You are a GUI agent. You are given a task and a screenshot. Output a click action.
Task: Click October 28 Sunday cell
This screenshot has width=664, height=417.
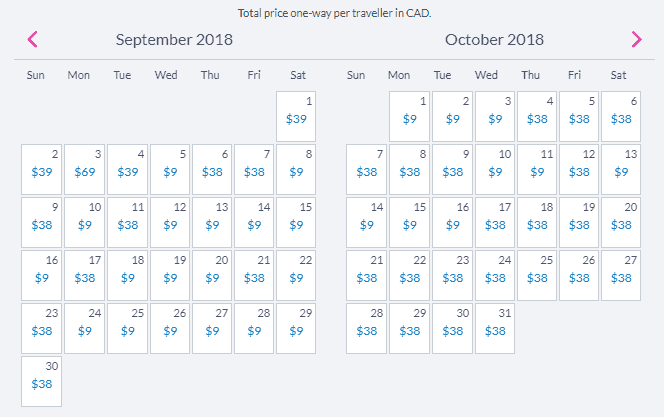[x=366, y=329]
